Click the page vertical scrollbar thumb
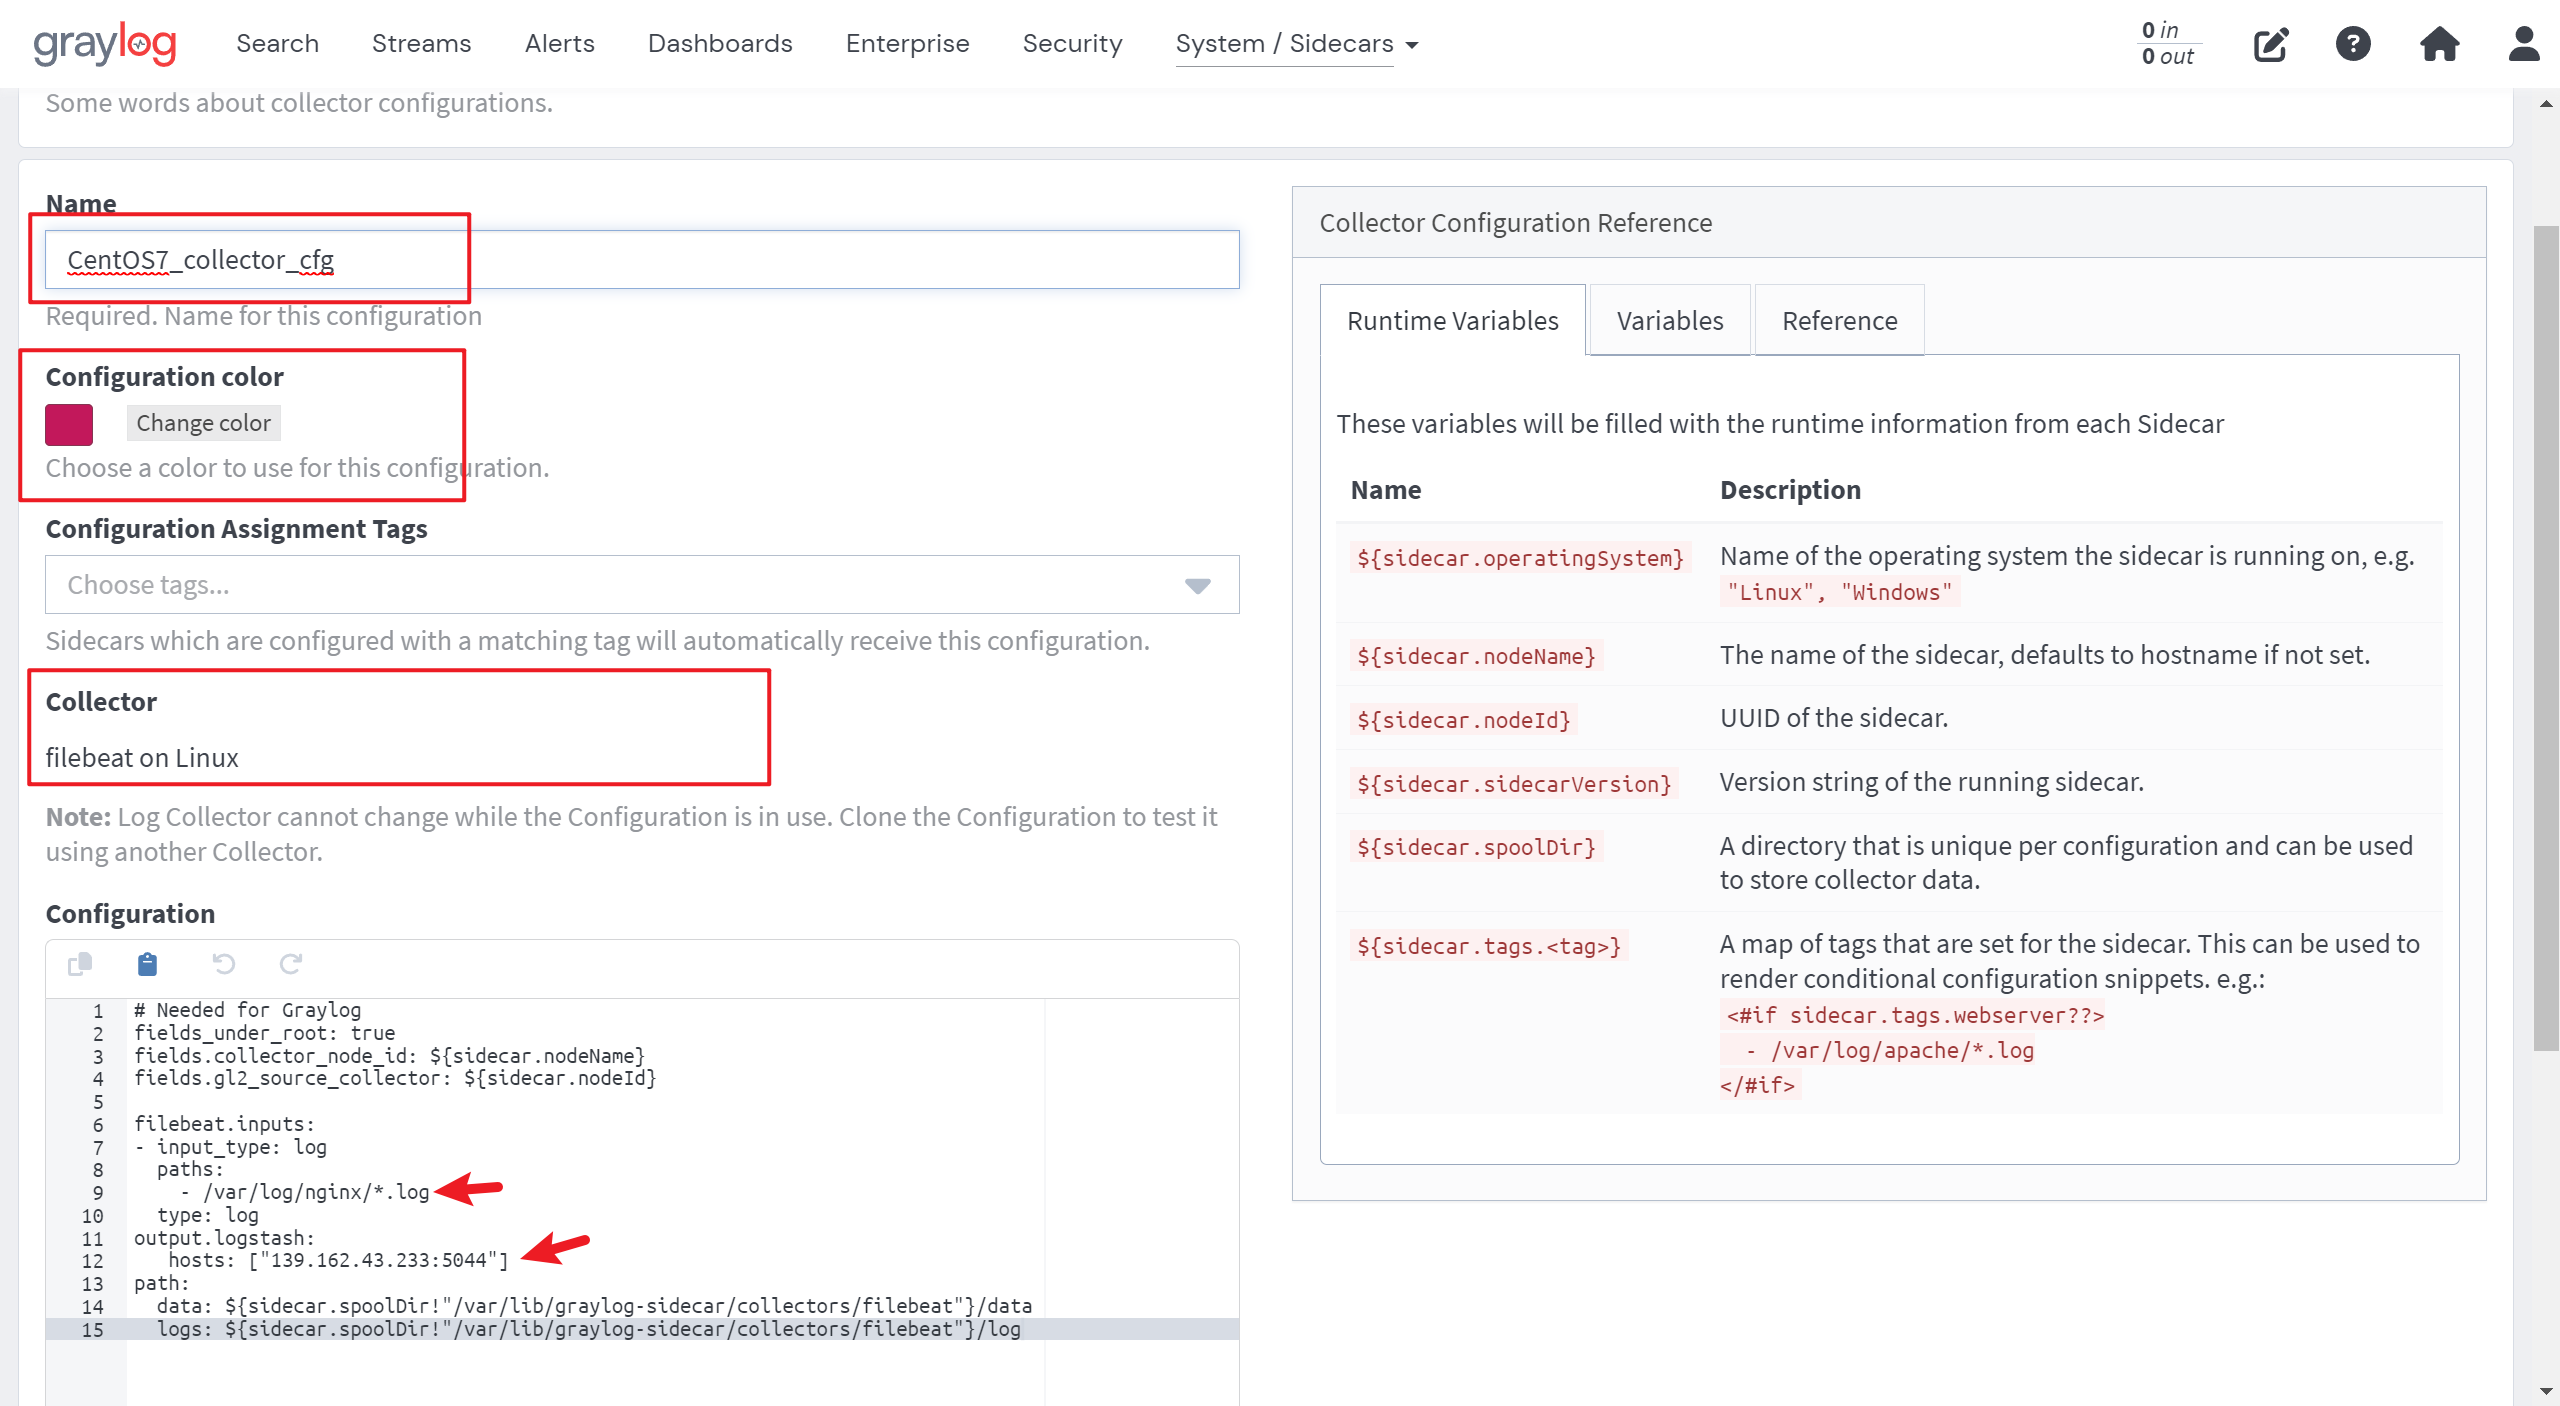Viewport: 2560px width, 1406px height. (x=2545, y=640)
